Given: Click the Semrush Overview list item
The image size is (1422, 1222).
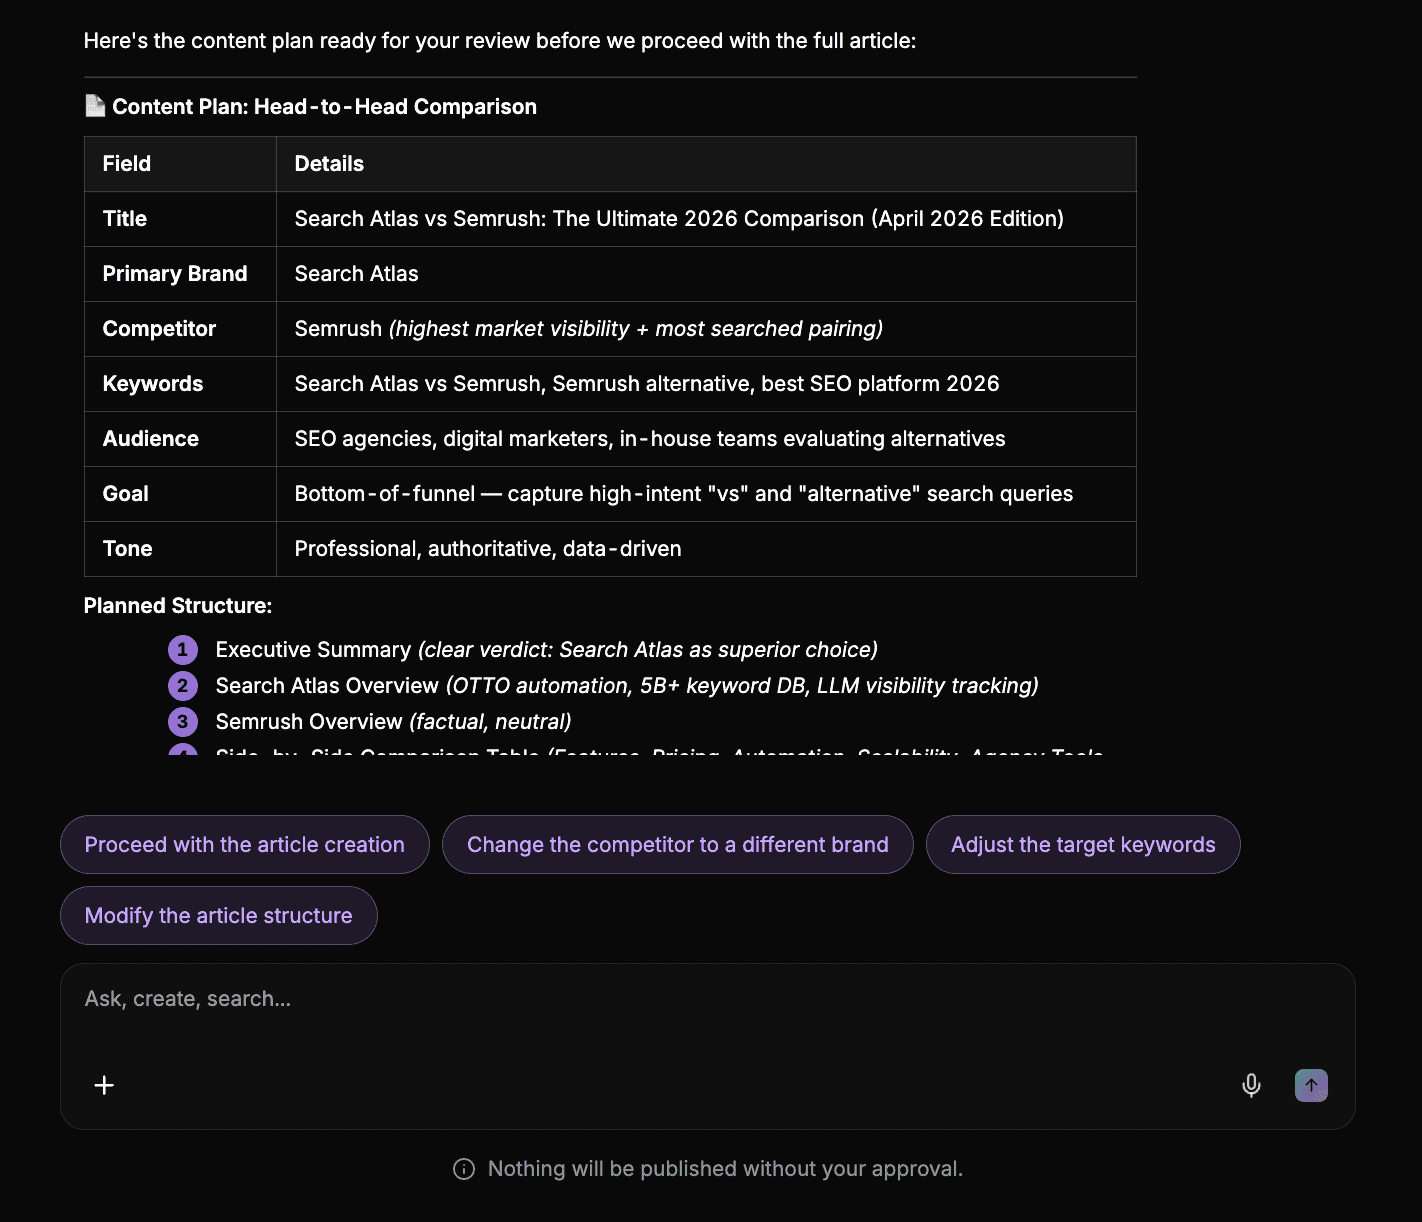Looking at the screenshot, I should click(394, 722).
